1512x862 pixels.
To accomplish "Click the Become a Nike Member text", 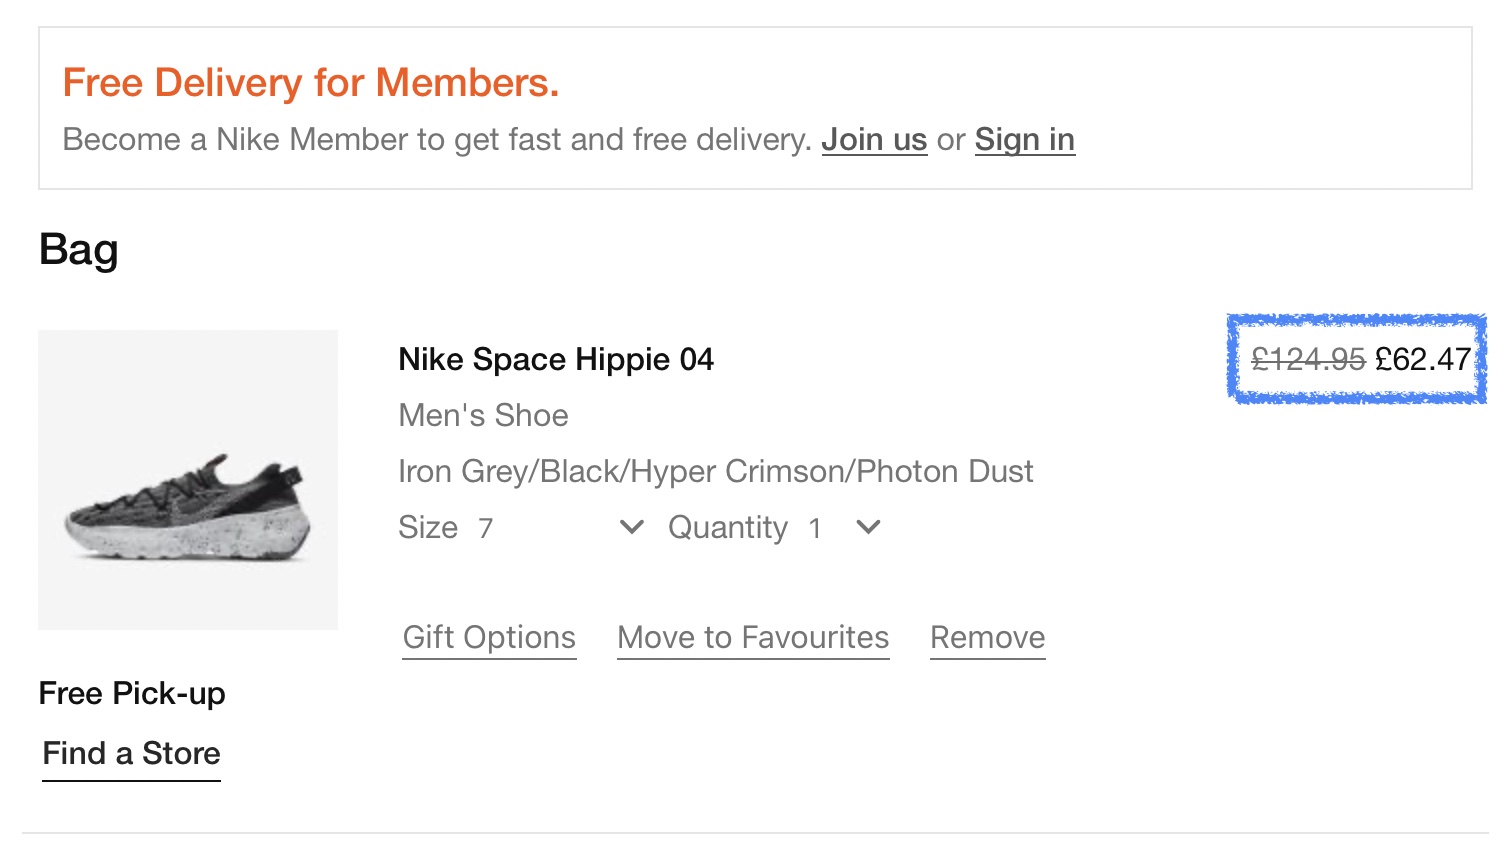I will point(436,140).
